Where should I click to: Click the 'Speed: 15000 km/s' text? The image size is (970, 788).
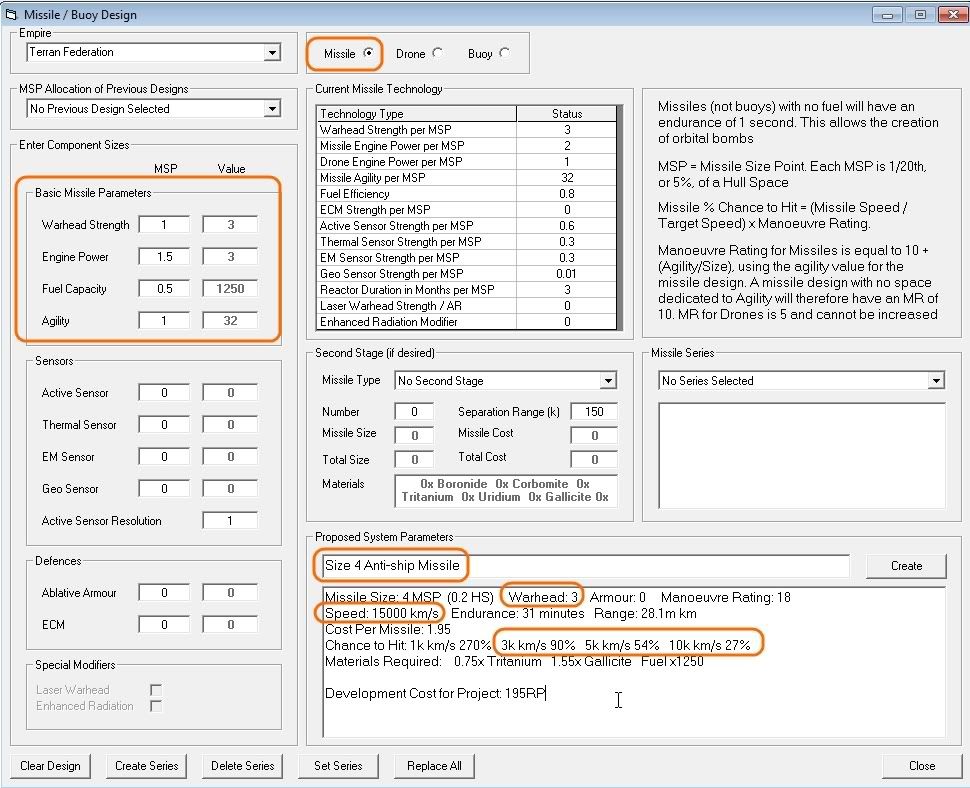click(382, 614)
